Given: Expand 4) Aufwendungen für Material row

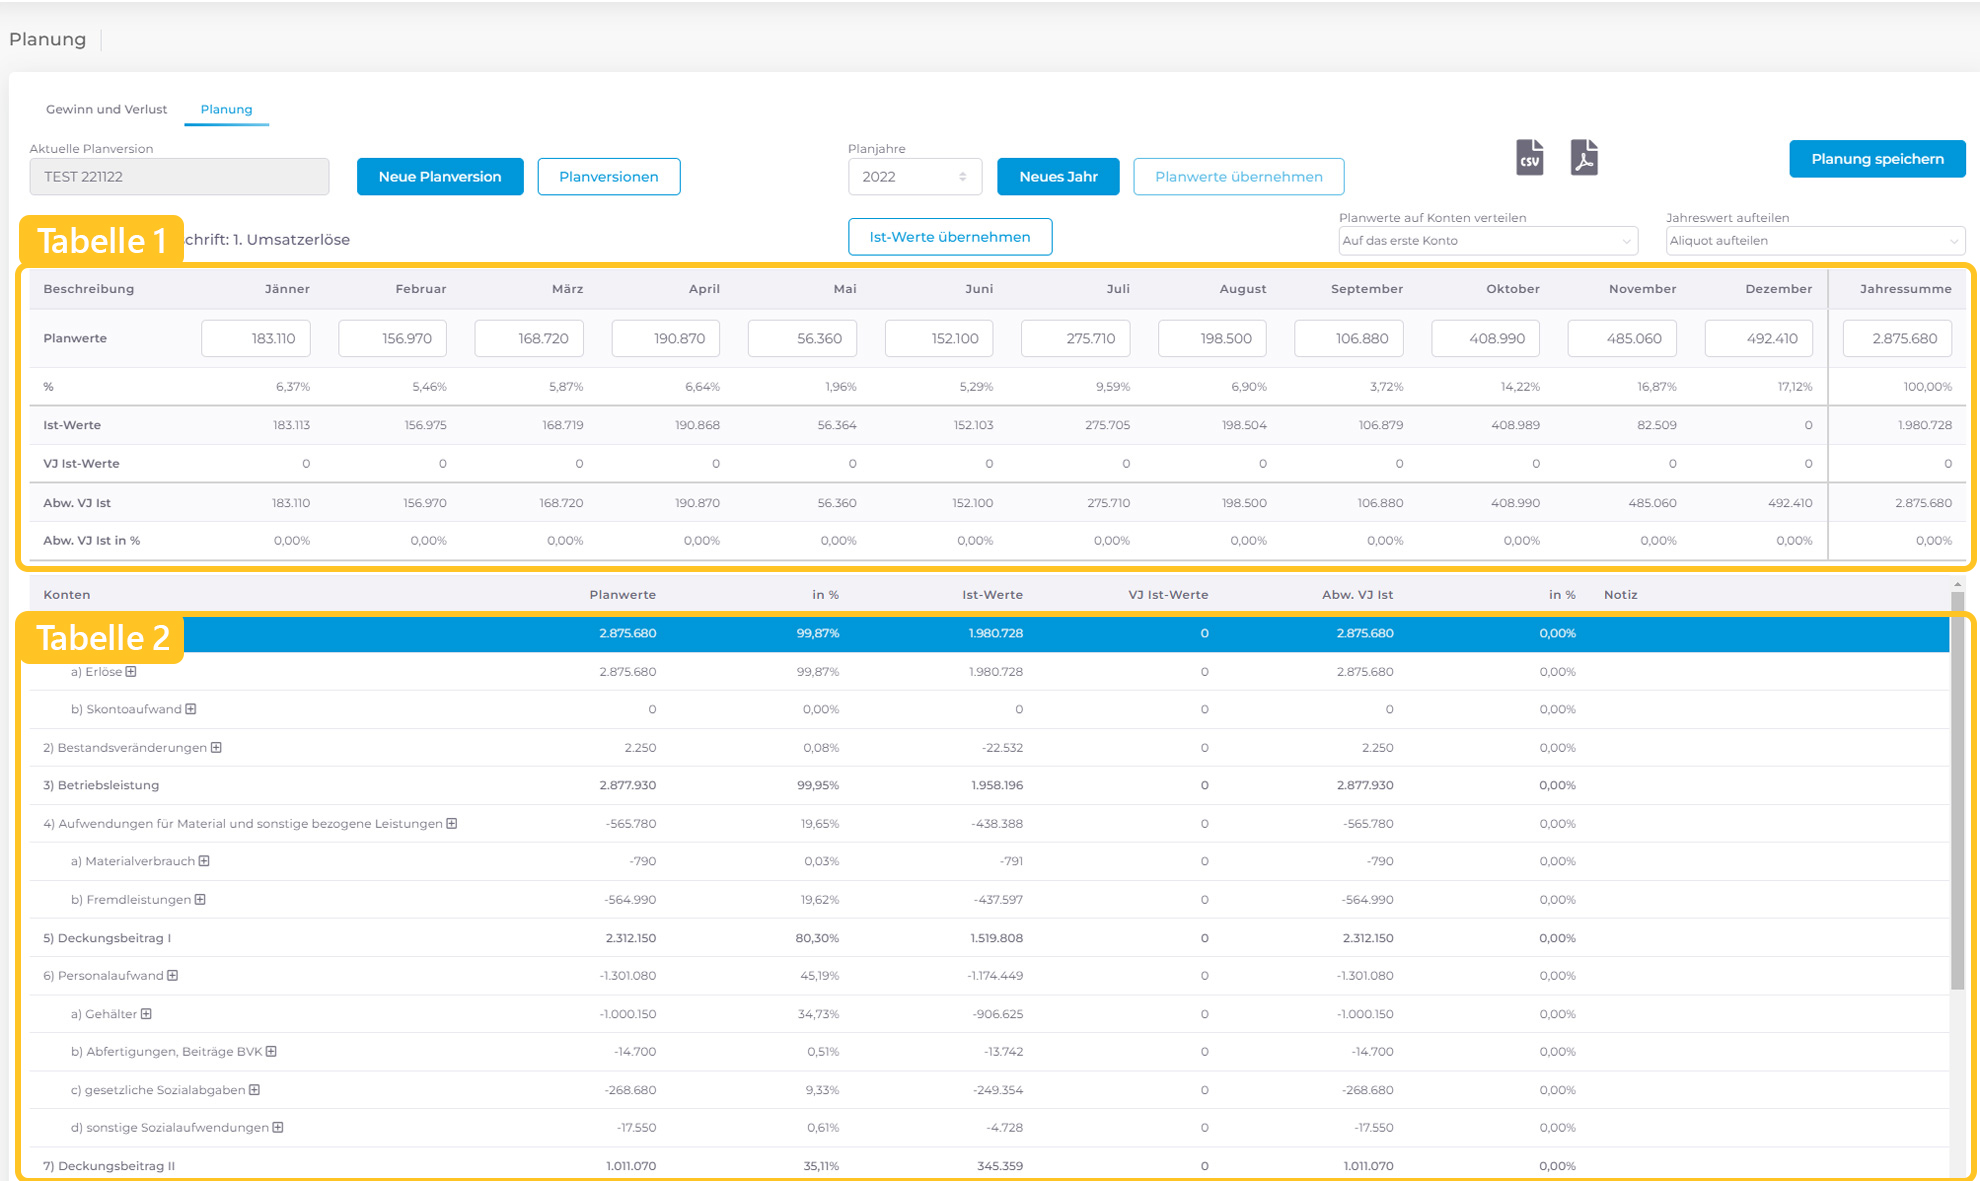Looking at the screenshot, I should pyautogui.click(x=452, y=824).
